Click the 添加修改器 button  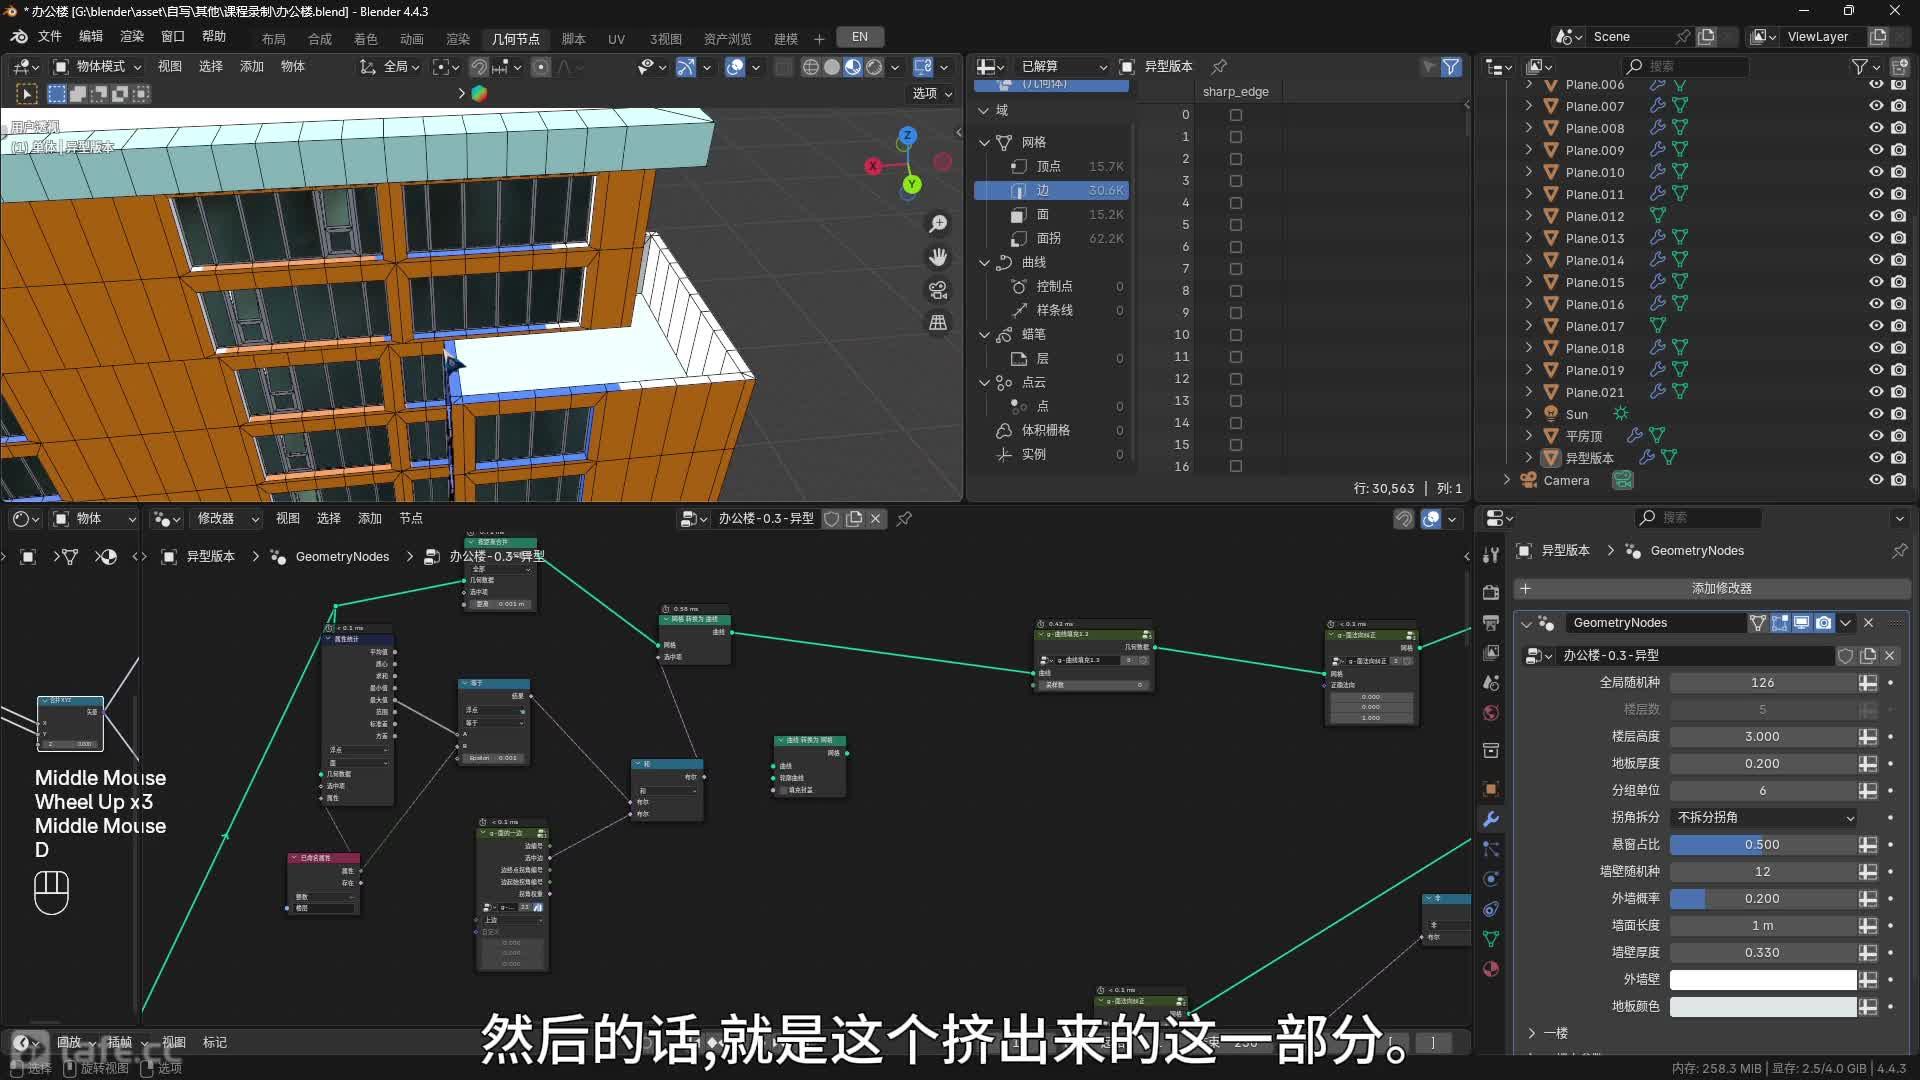[x=1712, y=588]
